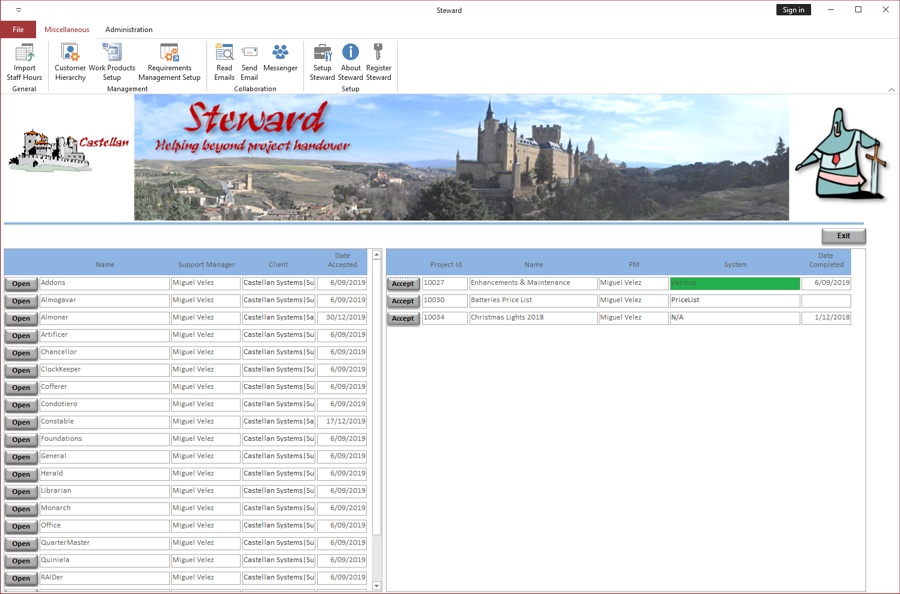Click the Read Emails icon
Viewport: 900px width, 594px height.
point(224,62)
